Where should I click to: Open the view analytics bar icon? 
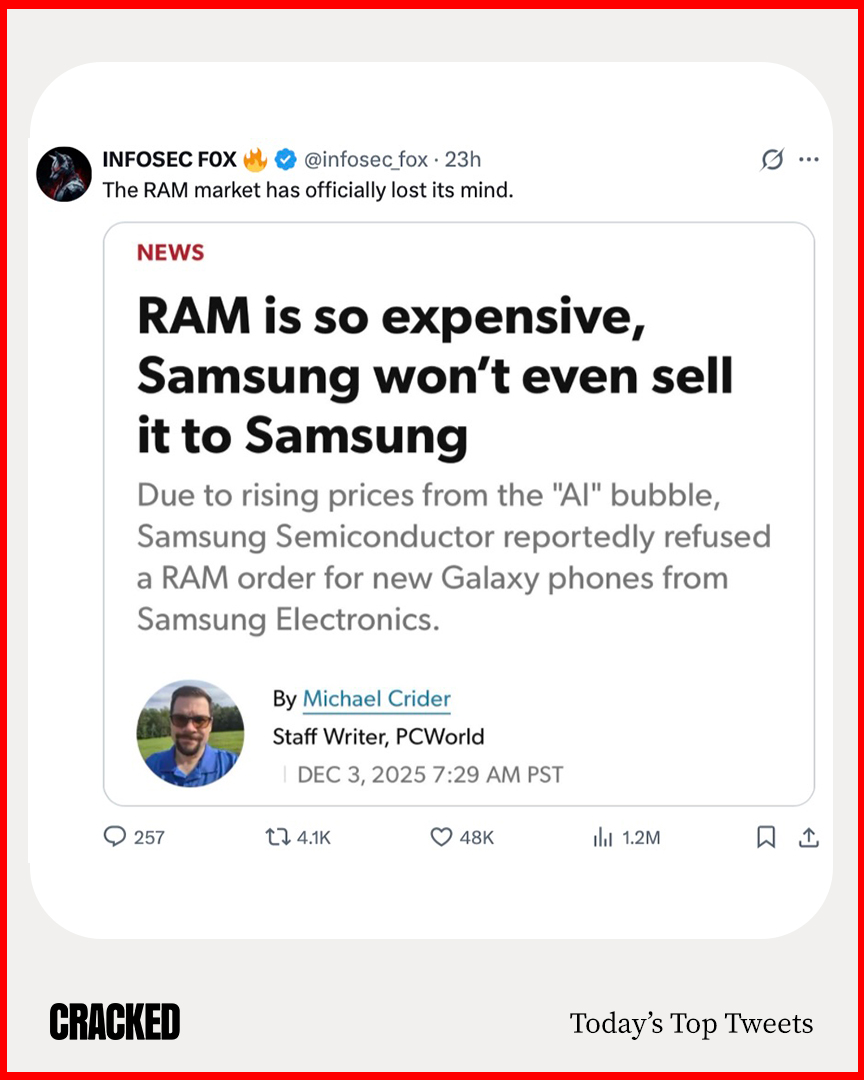click(x=602, y=837)
